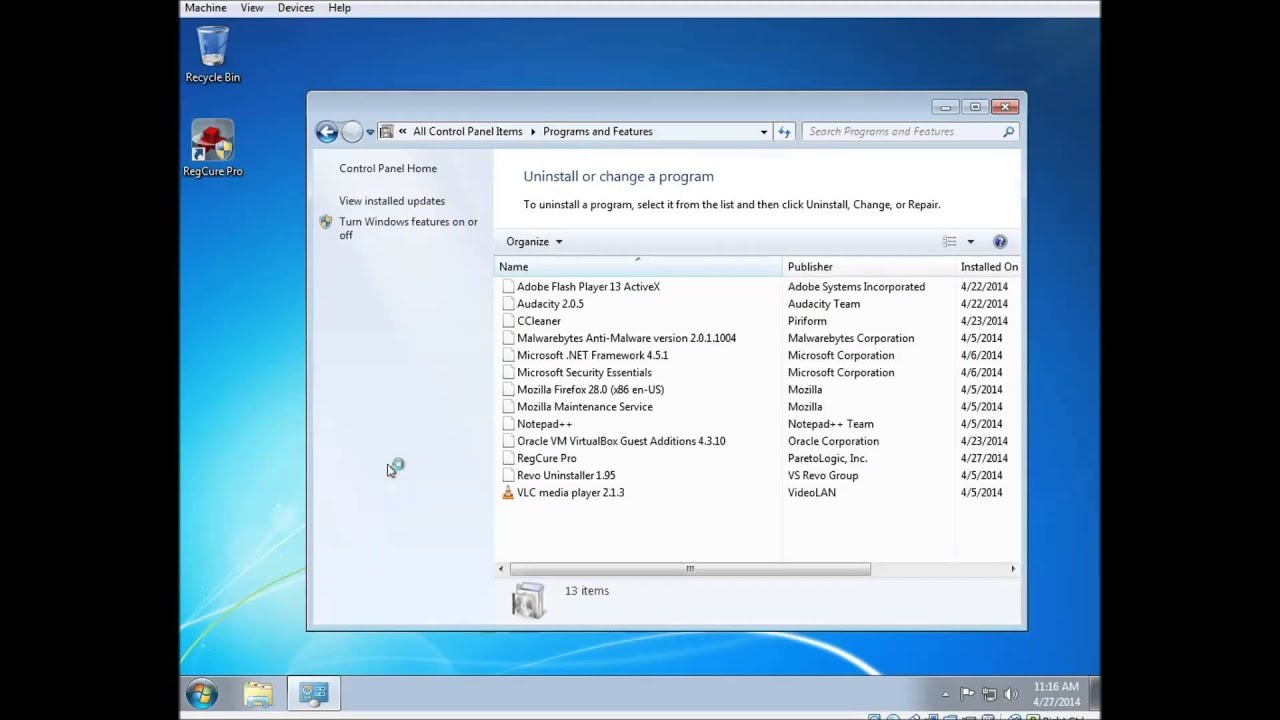Open the Organize dropdown
Image resolution: width=1280 pixels, height=720 pixels.
click(534, 241)
